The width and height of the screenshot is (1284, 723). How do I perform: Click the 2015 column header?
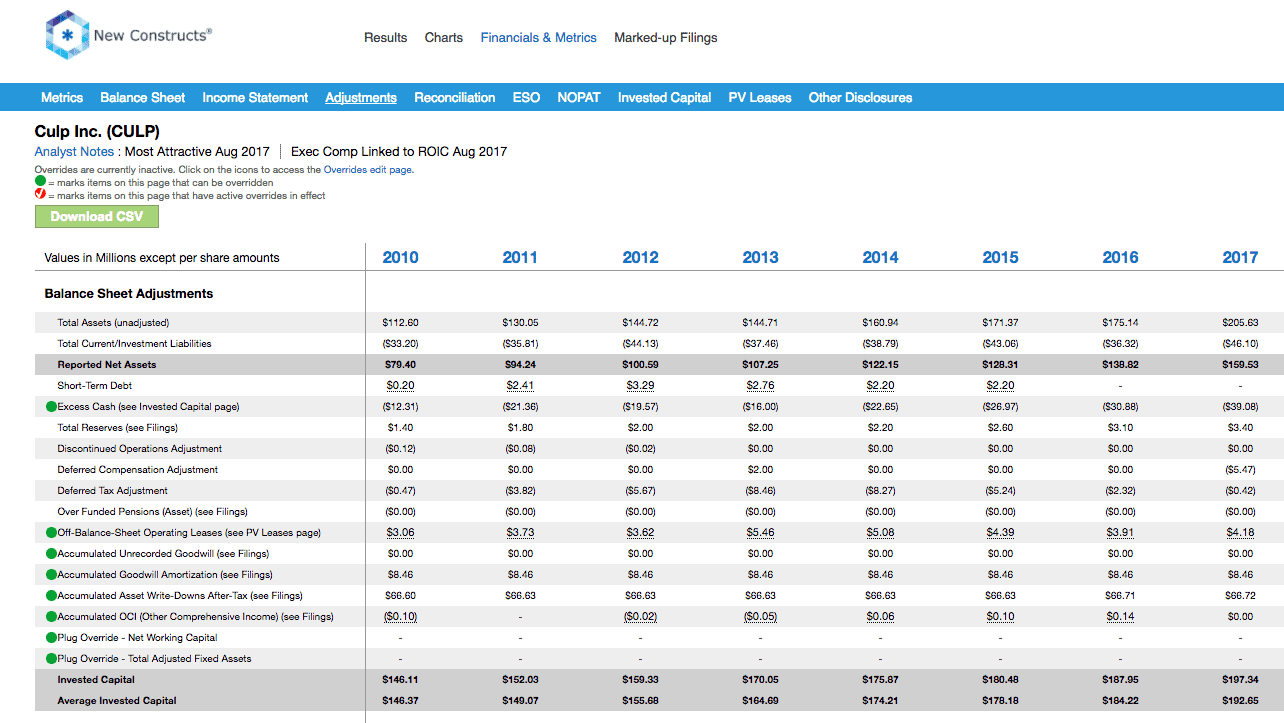[1000, 257]
